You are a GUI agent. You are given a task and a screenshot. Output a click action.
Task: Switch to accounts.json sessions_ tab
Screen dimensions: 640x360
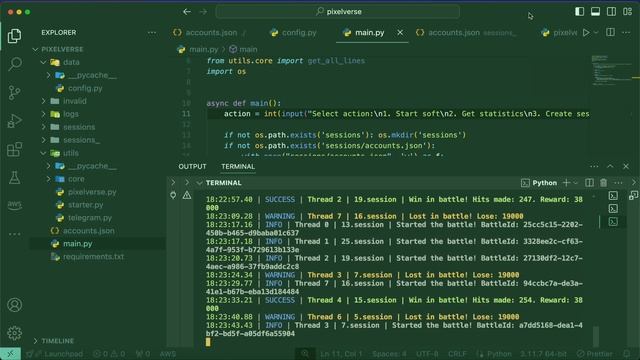[454, 33]
